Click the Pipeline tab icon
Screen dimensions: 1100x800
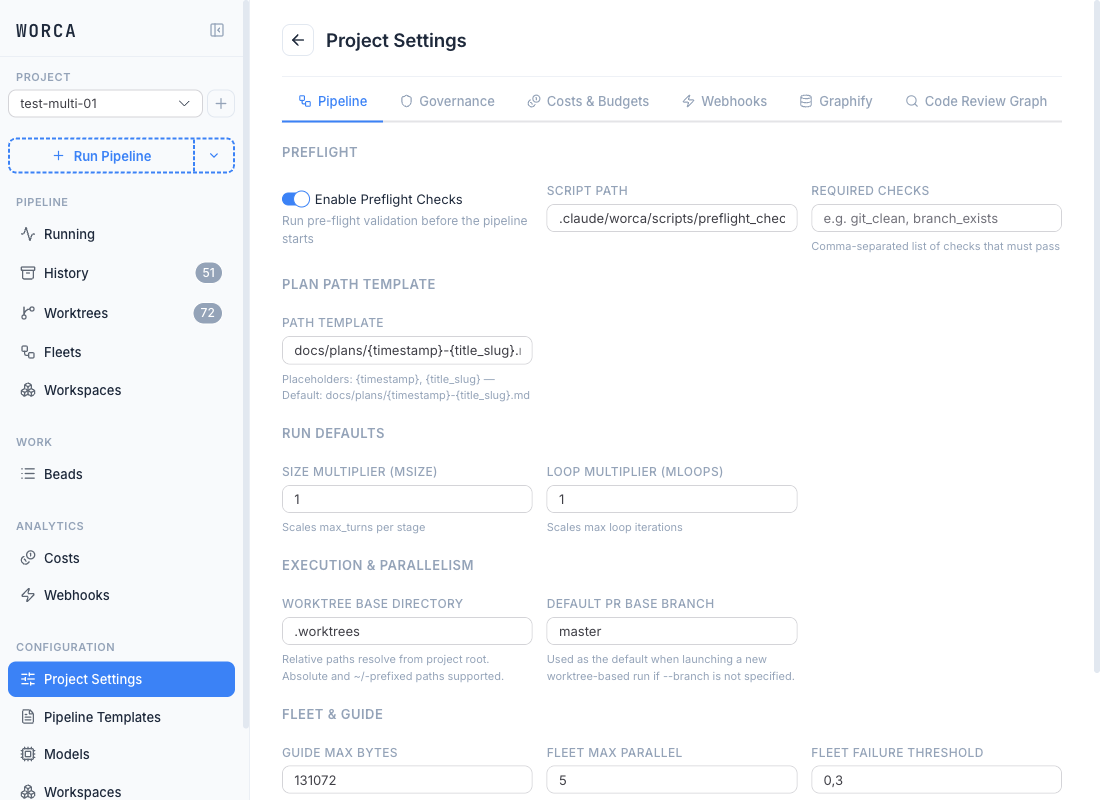304,101
